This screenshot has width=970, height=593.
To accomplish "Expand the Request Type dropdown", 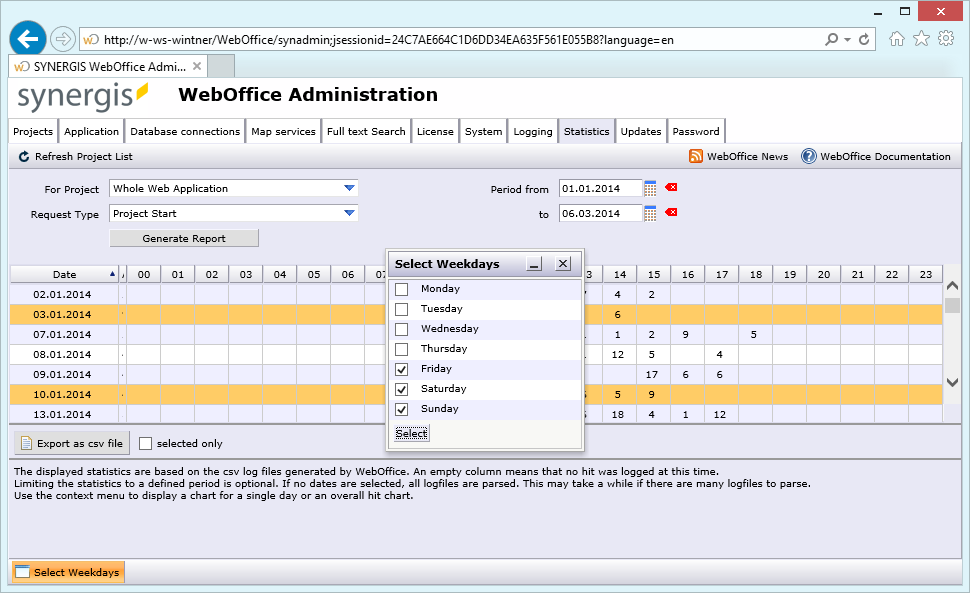I will coord(349,213).
